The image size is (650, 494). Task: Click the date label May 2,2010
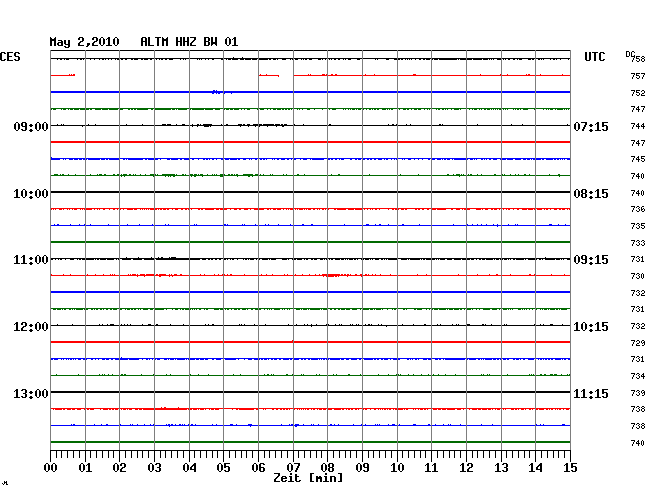click(84, 42)
